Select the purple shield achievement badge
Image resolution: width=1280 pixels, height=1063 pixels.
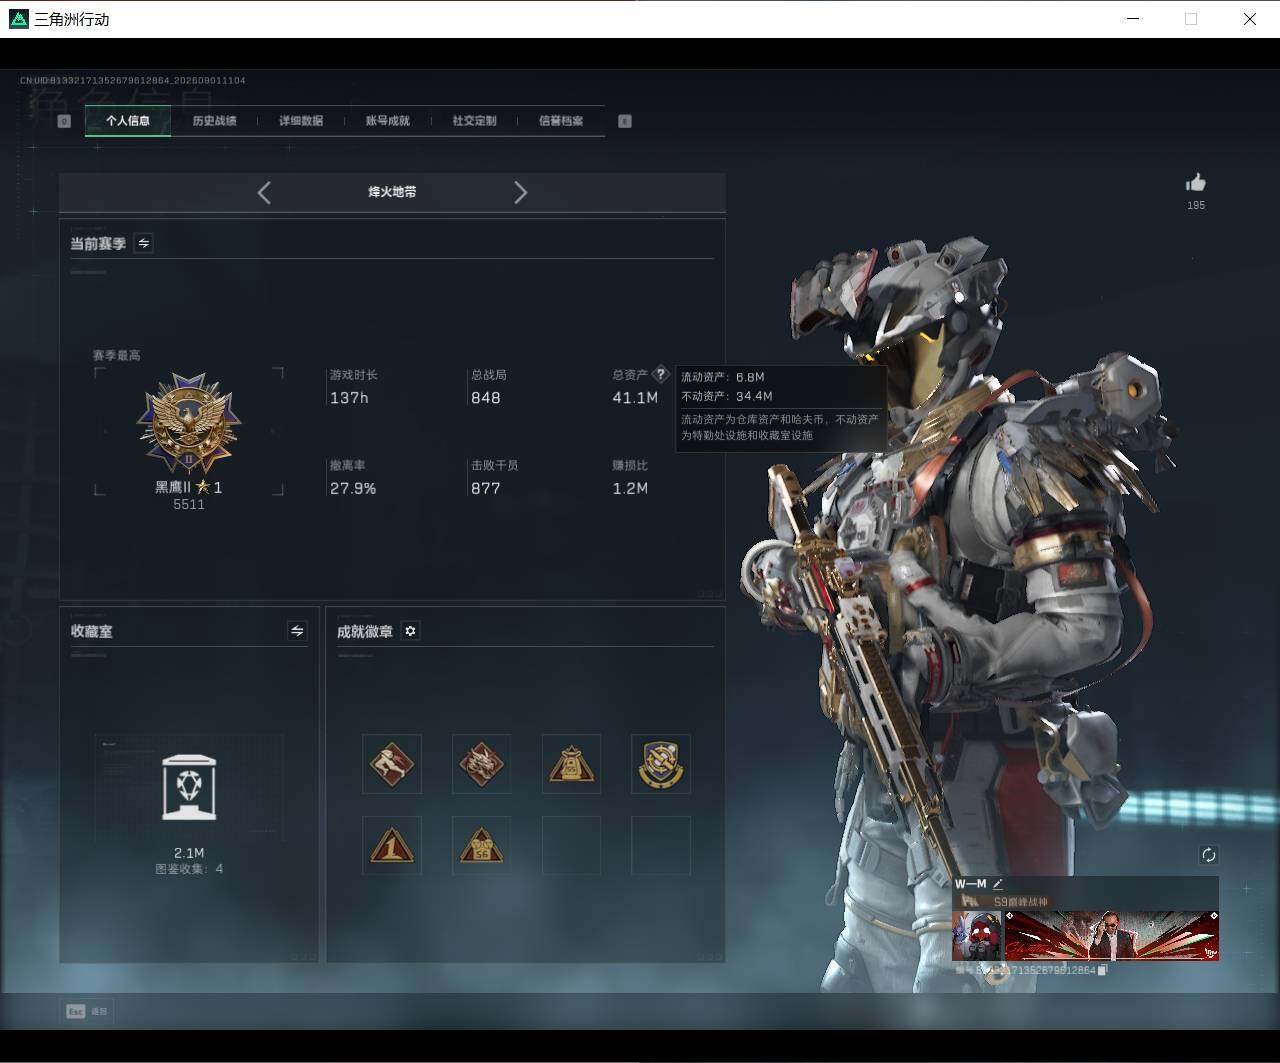(661, 764)
